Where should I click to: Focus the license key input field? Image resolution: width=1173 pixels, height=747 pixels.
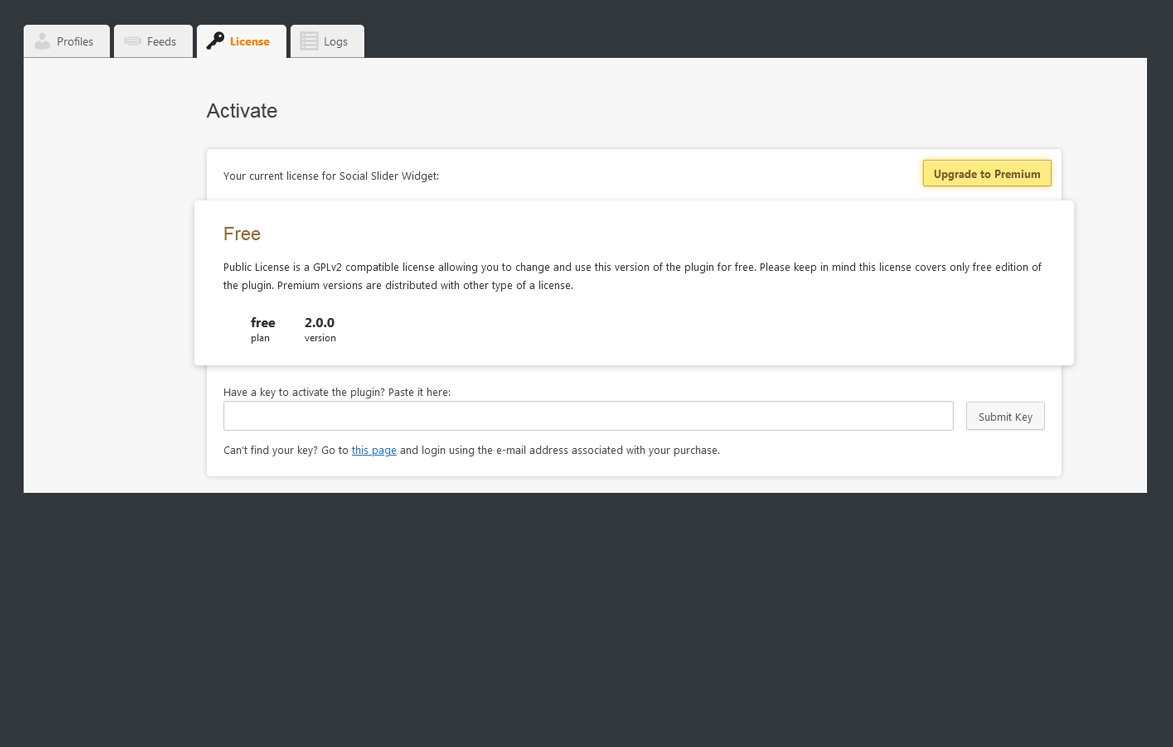[588, 416]
